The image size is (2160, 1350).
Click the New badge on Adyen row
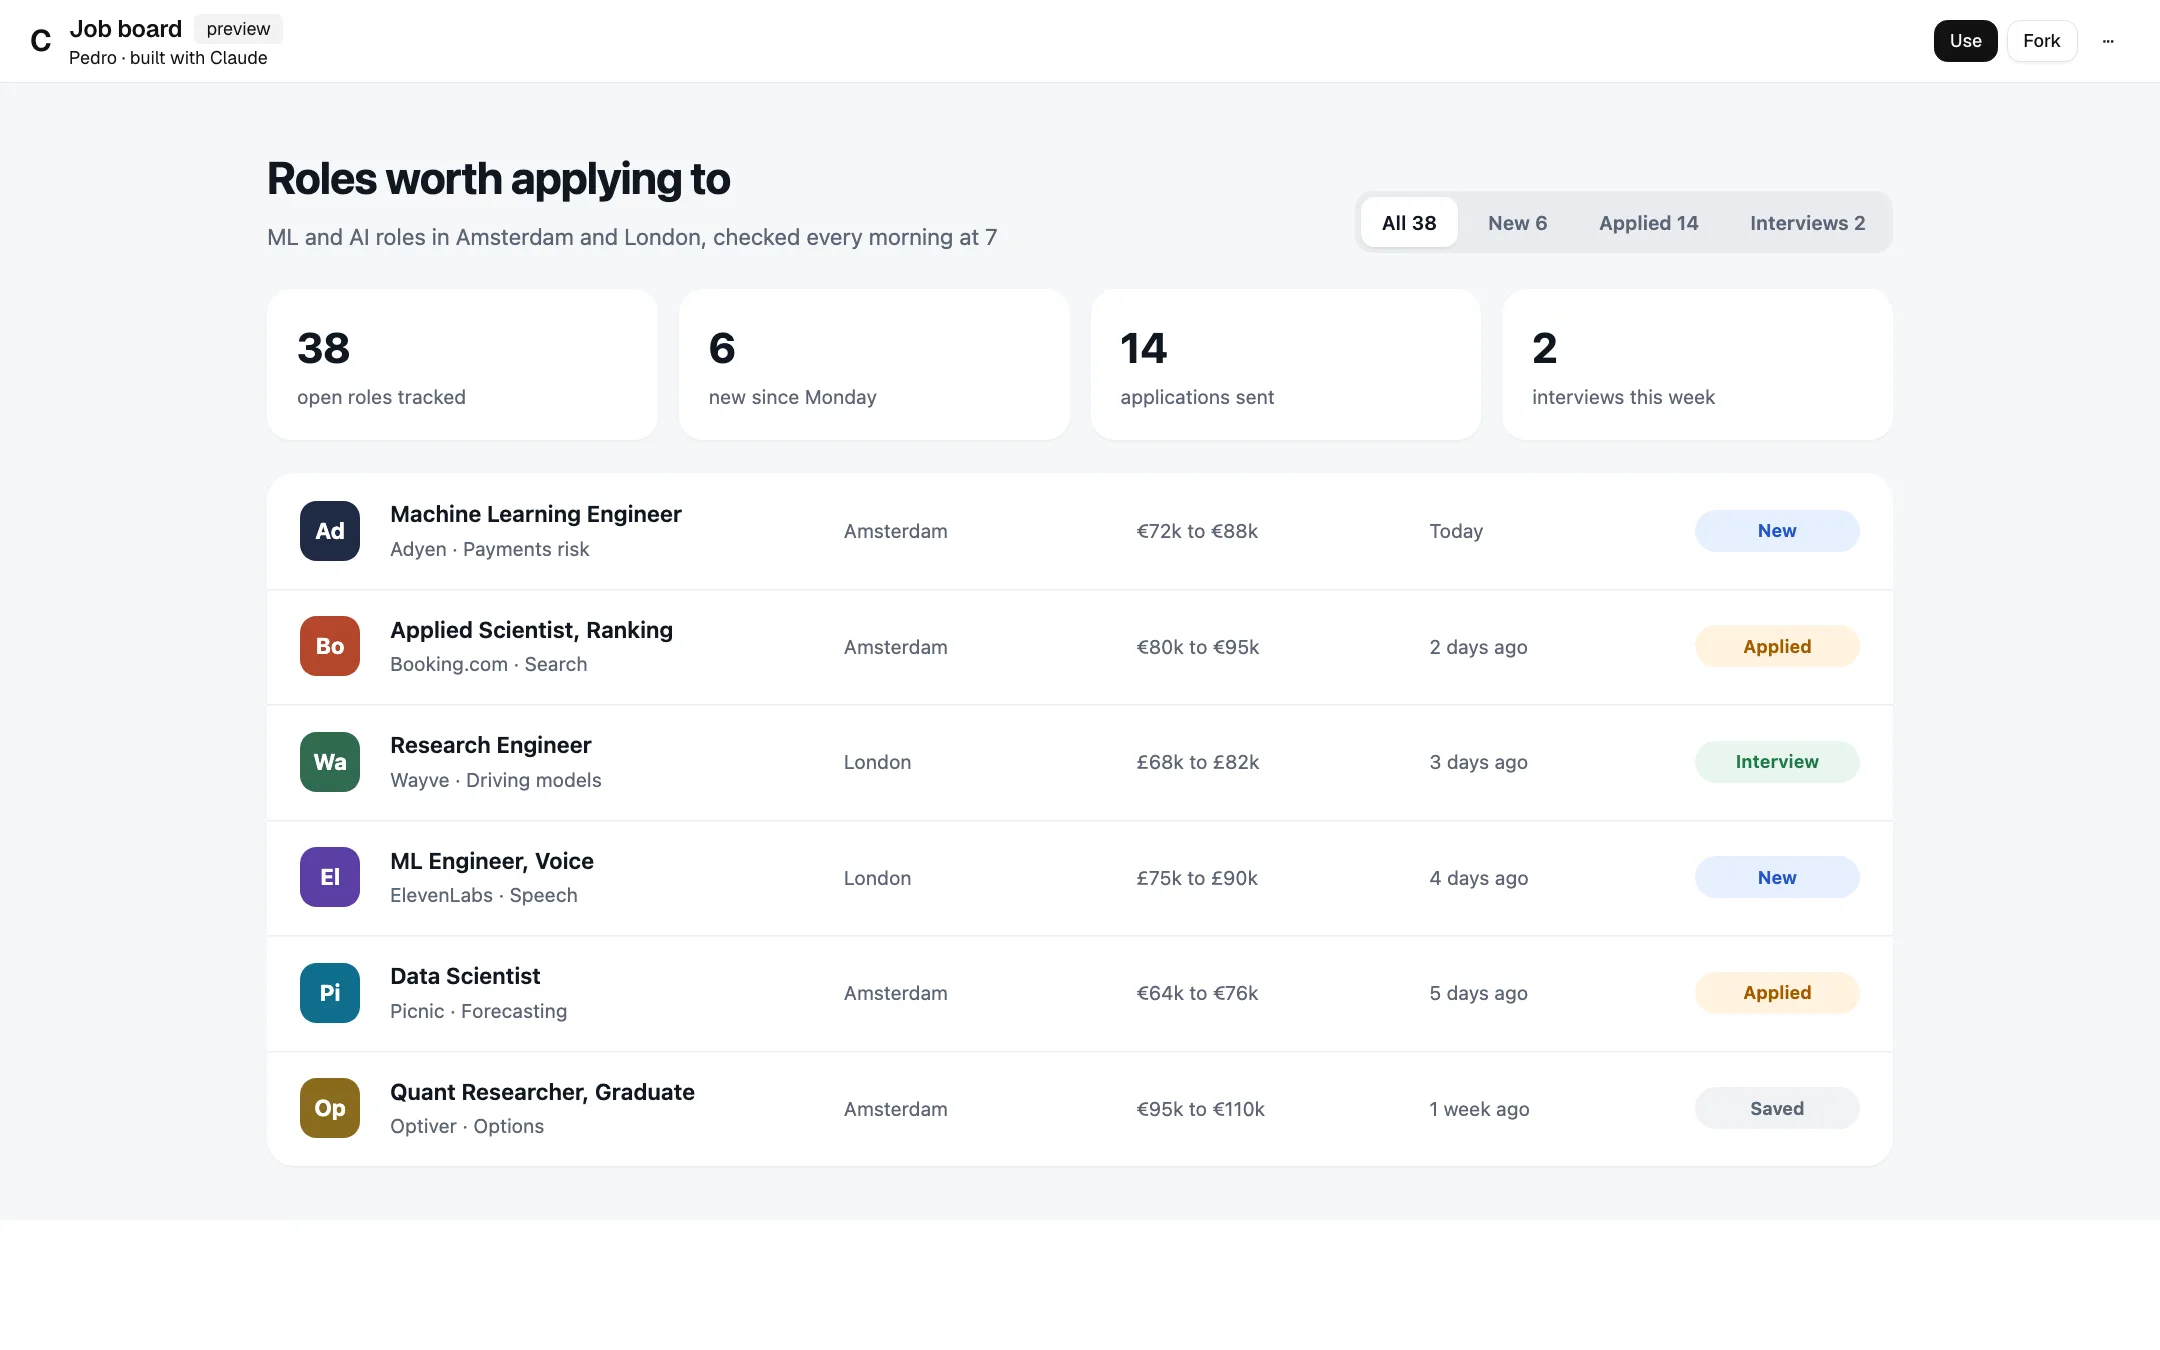click(1777, 531)
